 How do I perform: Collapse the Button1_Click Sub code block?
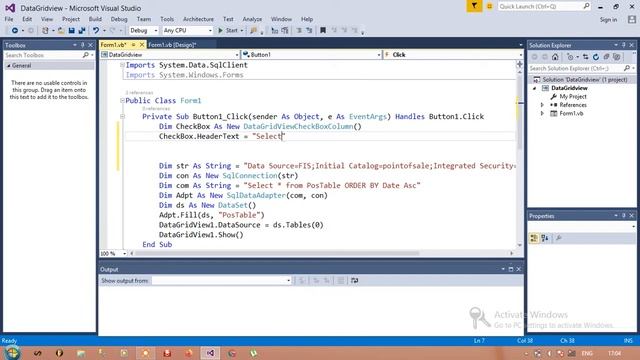click(x=122, y=116)
